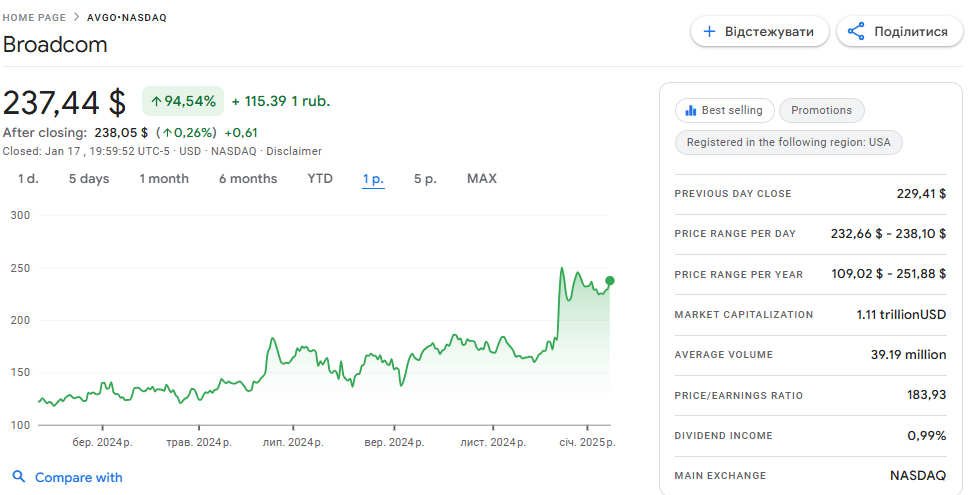Viewport: 970px width, 495px height.
Task: Click the after closing price 238,05 $
Action: pyautogui.click(x=121, y=133)
